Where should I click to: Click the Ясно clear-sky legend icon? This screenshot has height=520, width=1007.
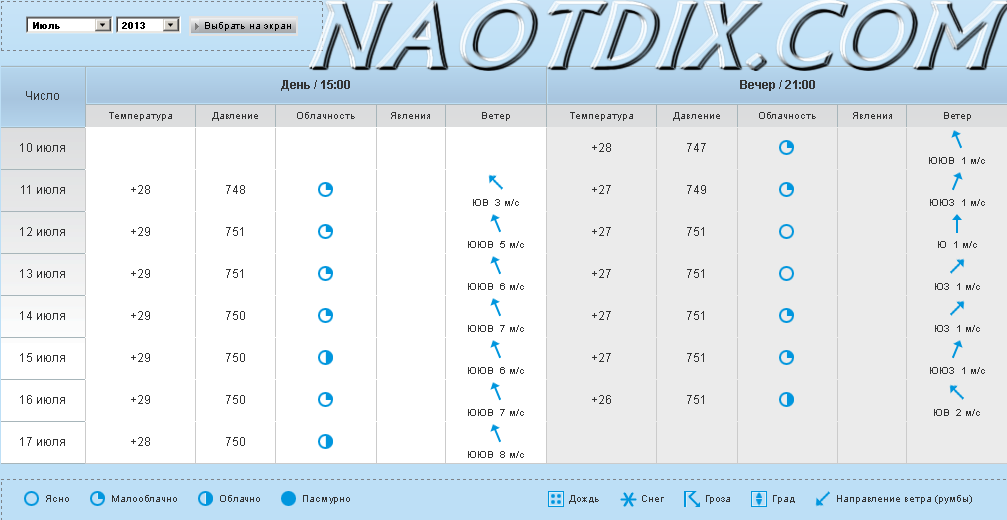pos(31,498)
